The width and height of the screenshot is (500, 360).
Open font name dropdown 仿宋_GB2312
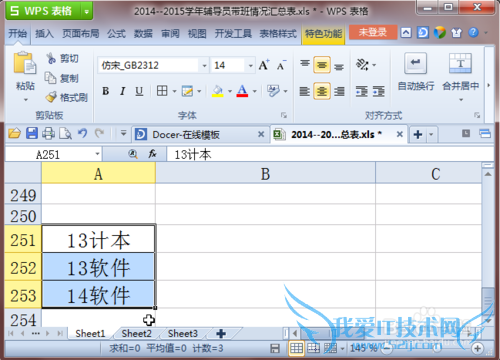click(204, 65)
